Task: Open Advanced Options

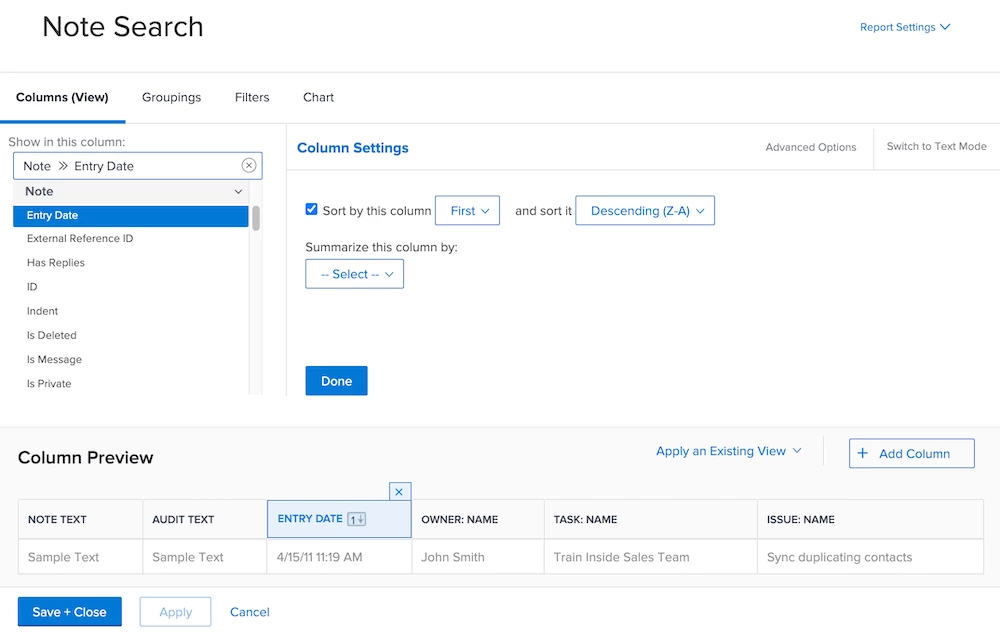Action: pyautogui.click(x=811, y=147)
